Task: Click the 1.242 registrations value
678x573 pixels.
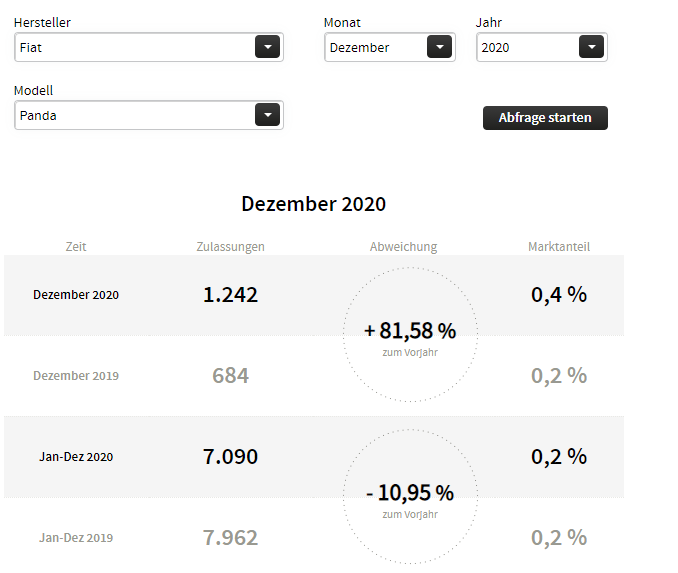Action: 230,295
